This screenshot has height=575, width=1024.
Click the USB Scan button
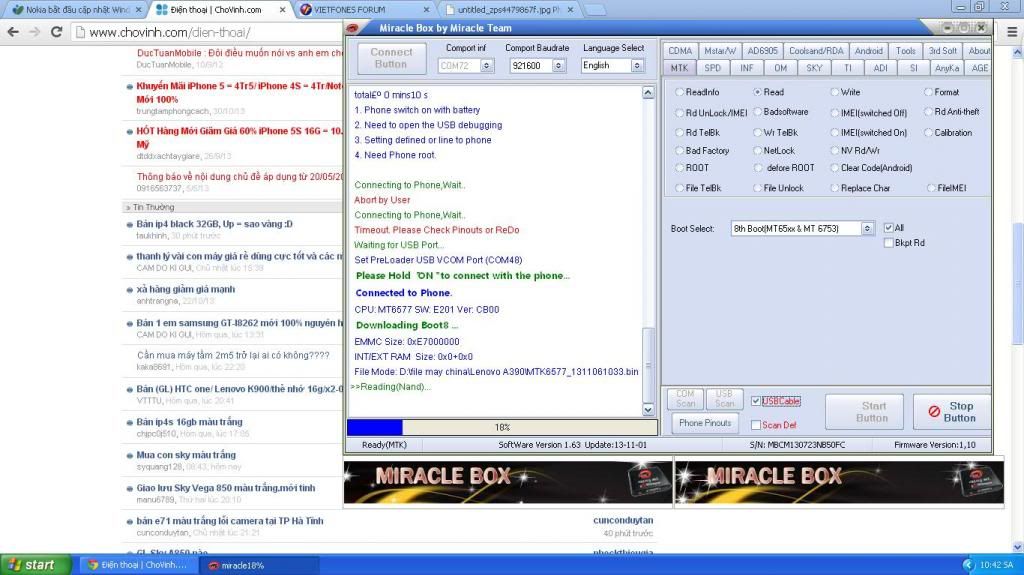pyautogui.click(x=724, y=399)
